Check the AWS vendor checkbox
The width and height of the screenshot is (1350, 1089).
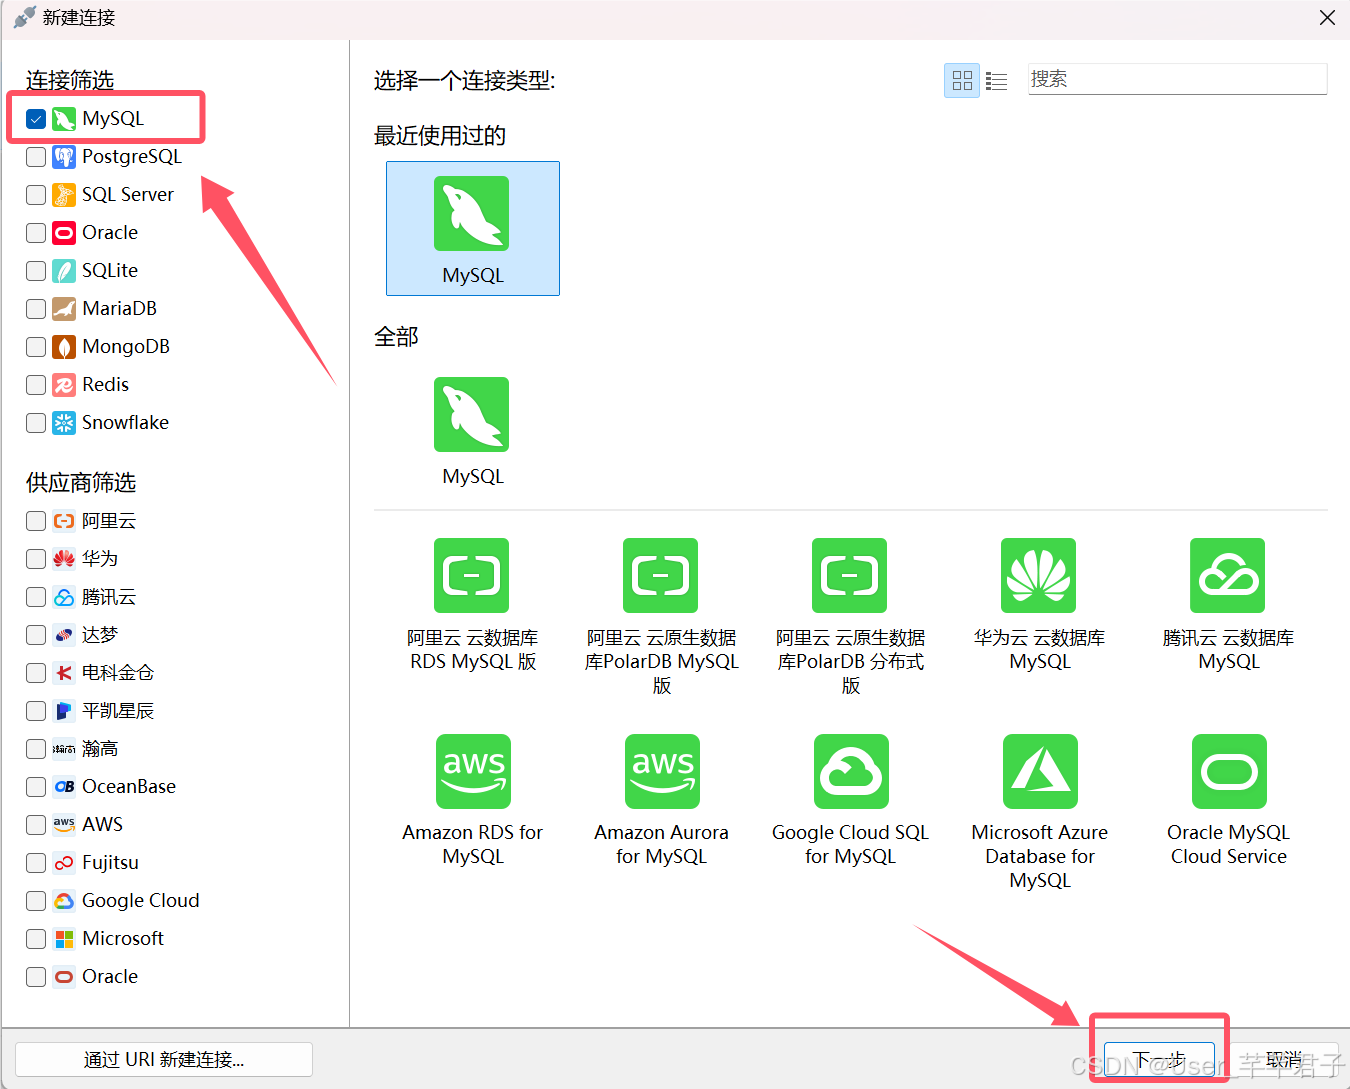pos(36,825)
